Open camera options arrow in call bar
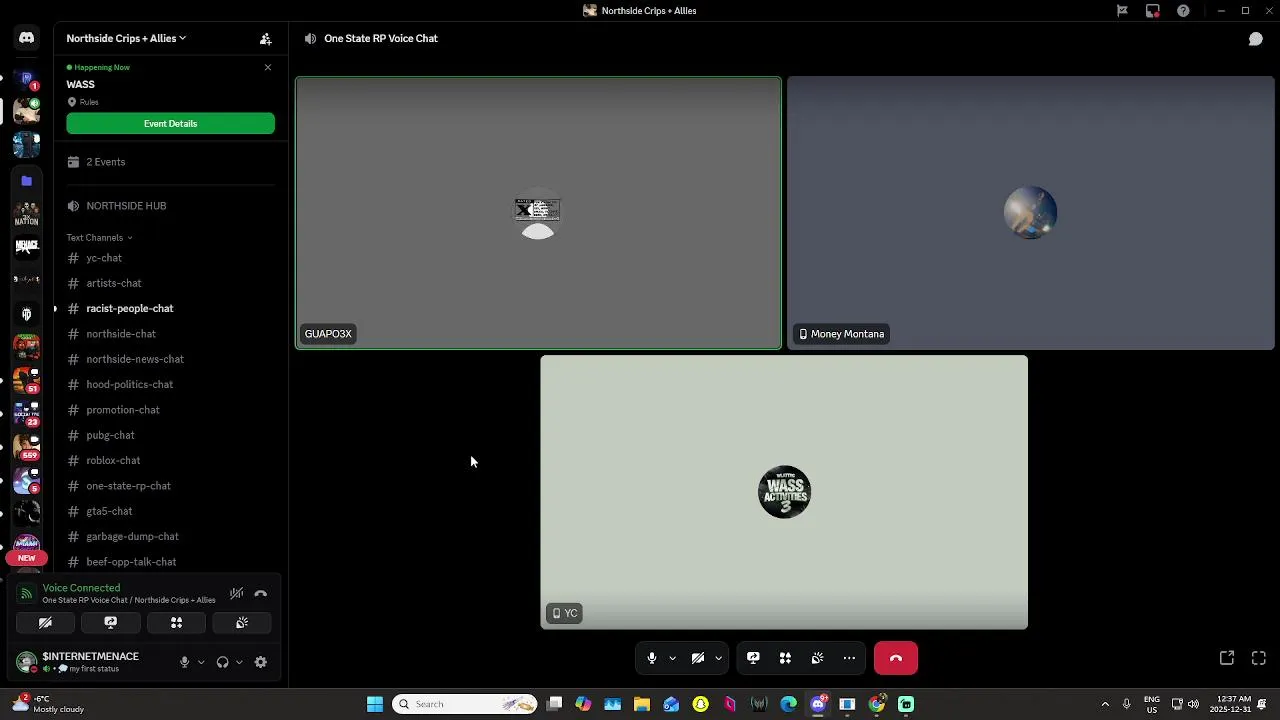Screen dimensions: 1280x720 coord(718,658)
